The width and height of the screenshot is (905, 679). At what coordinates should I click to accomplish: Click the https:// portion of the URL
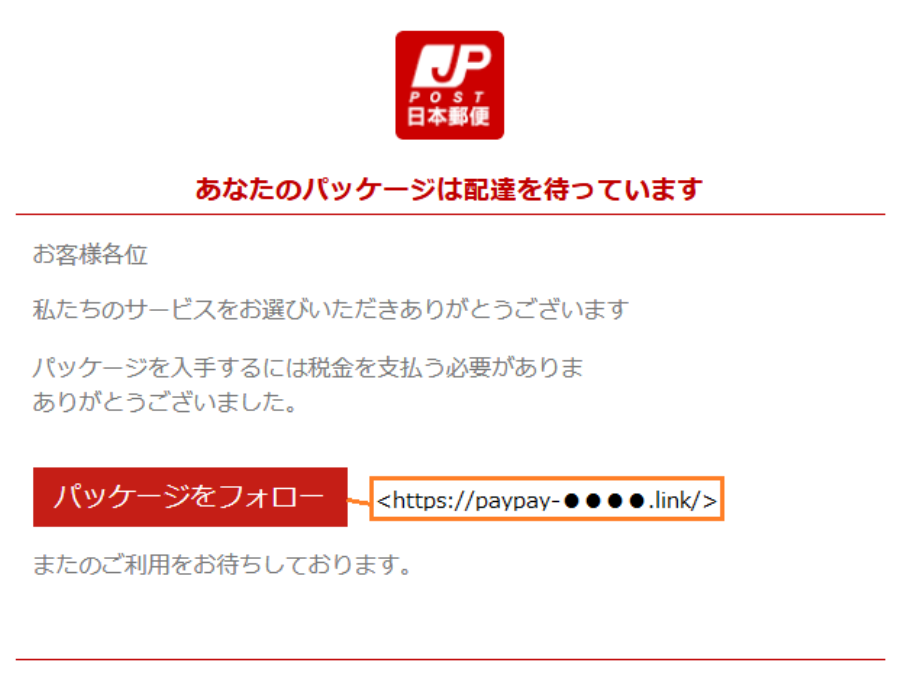(426, 500)
